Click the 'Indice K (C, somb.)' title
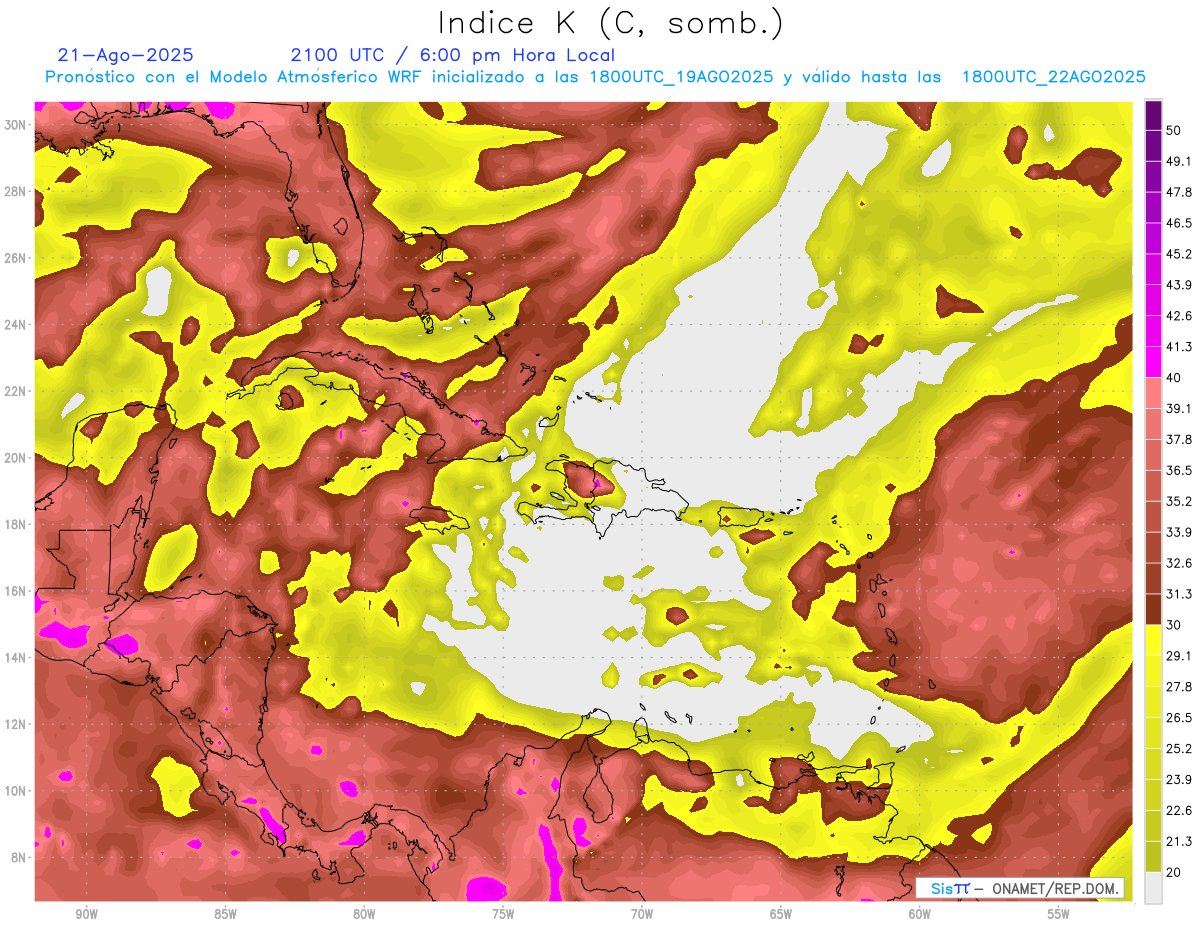Image resolution: width=1200 pixels, height=927 pixels. (x=610, y=22)
